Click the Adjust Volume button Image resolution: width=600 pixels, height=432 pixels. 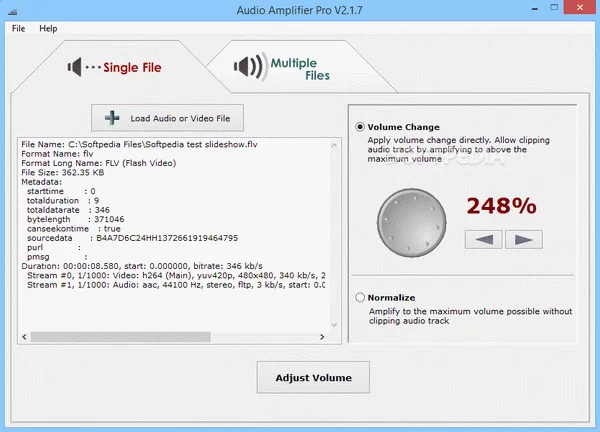[313, 377]
